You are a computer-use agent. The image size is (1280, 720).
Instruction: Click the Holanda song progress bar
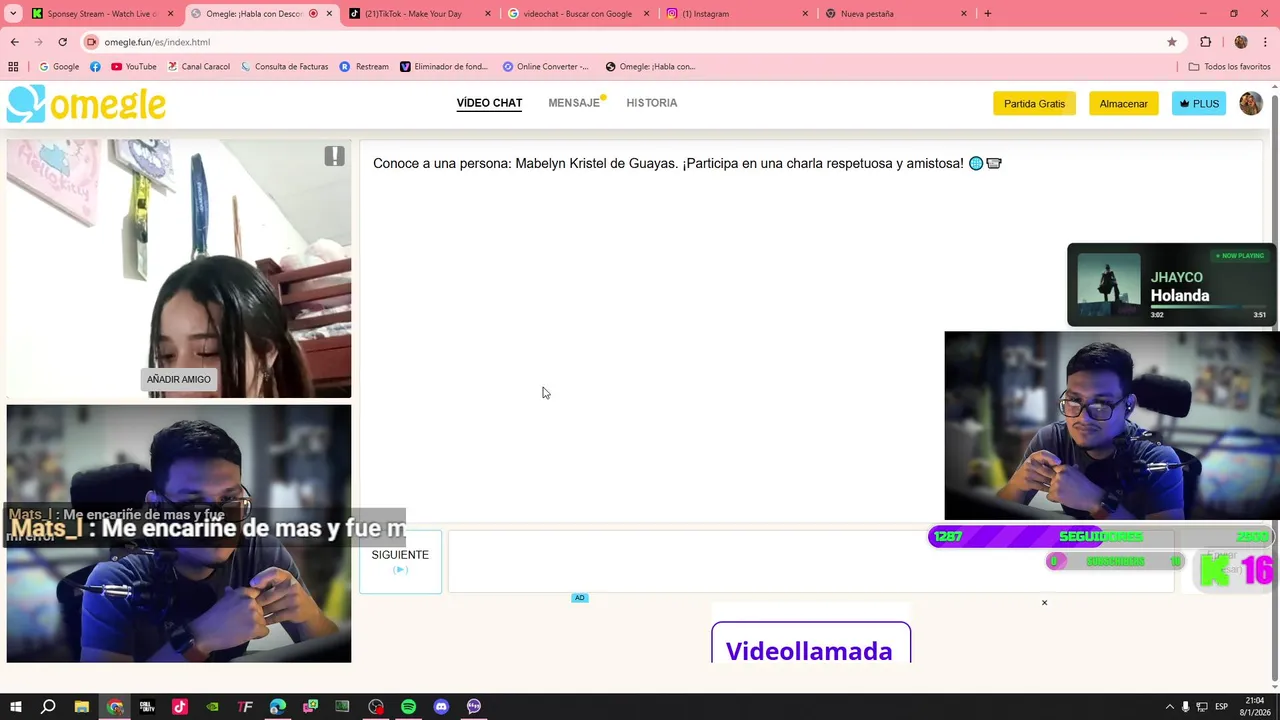(1208, 306)
